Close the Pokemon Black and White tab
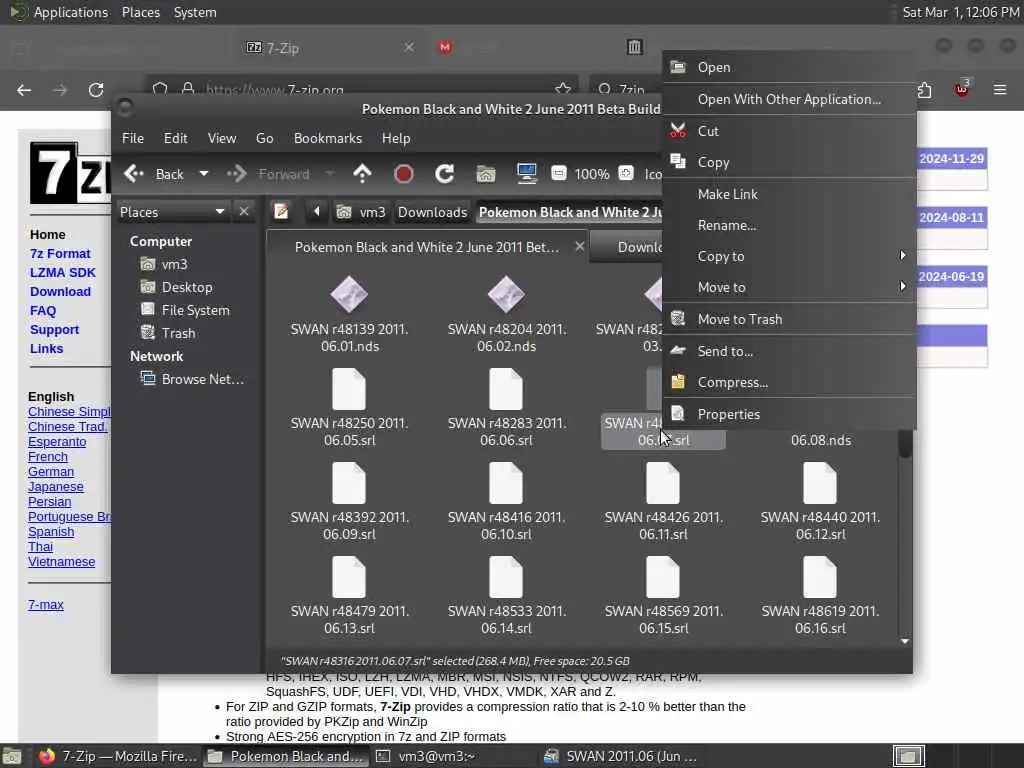The image size is (1024, 768). [x=579, y=246]
